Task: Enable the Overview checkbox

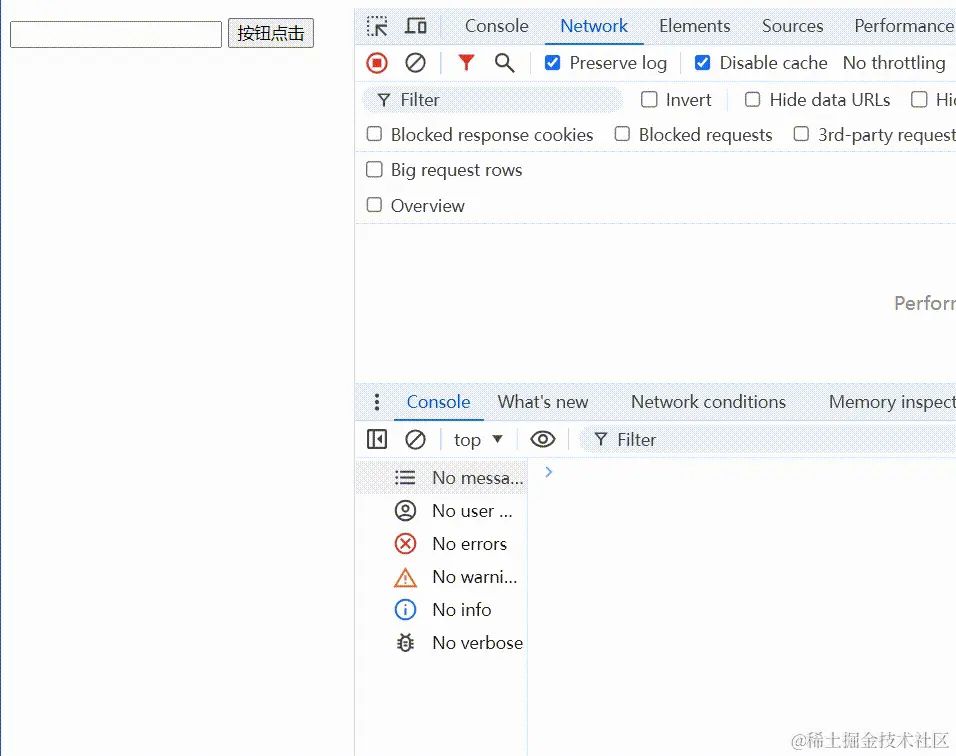Action: (374, 205)
